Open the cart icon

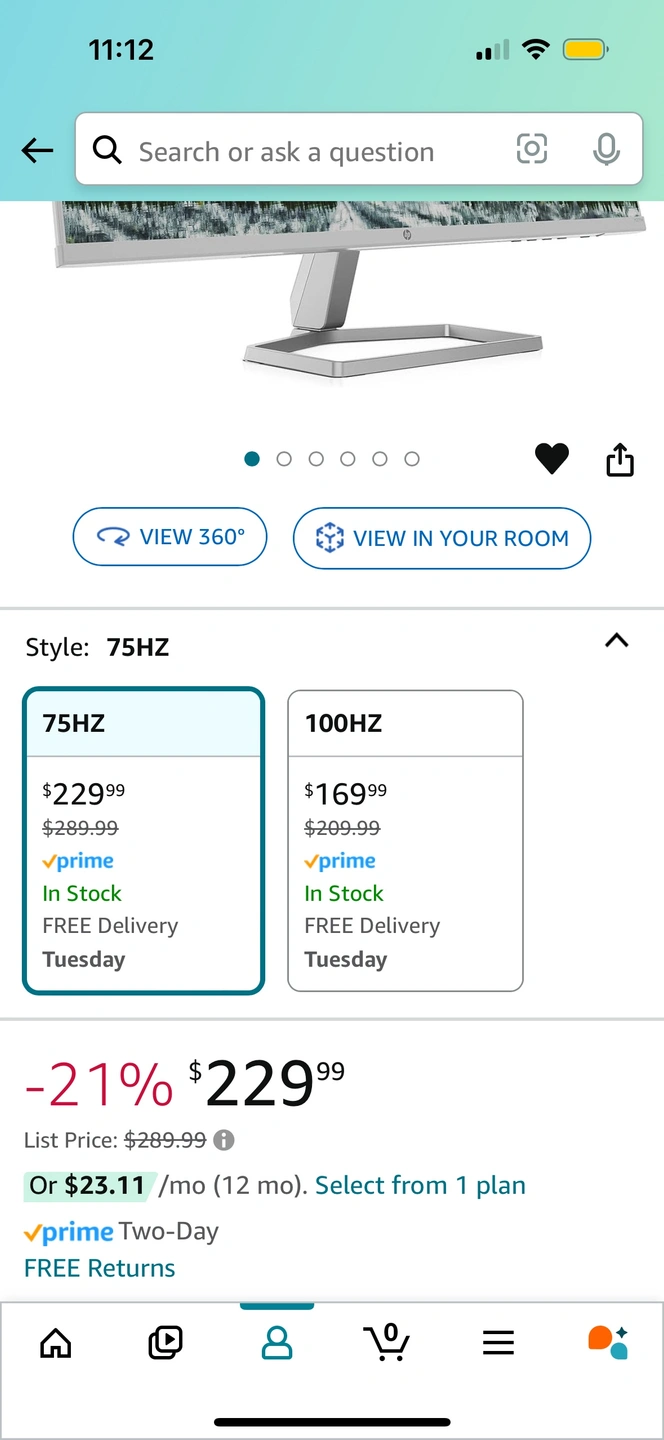click(x=387, y=1342)
